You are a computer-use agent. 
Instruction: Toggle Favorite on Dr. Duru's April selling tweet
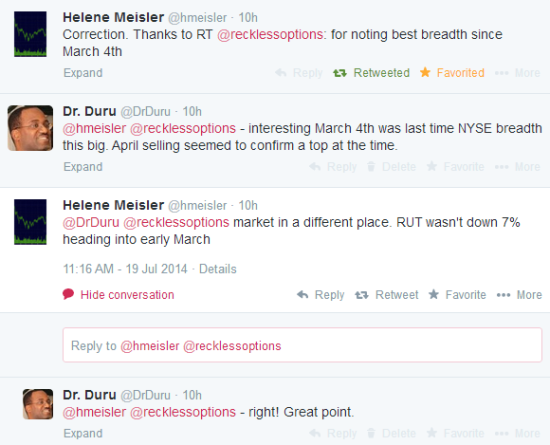pyautogui.click(x=455, y=167)
